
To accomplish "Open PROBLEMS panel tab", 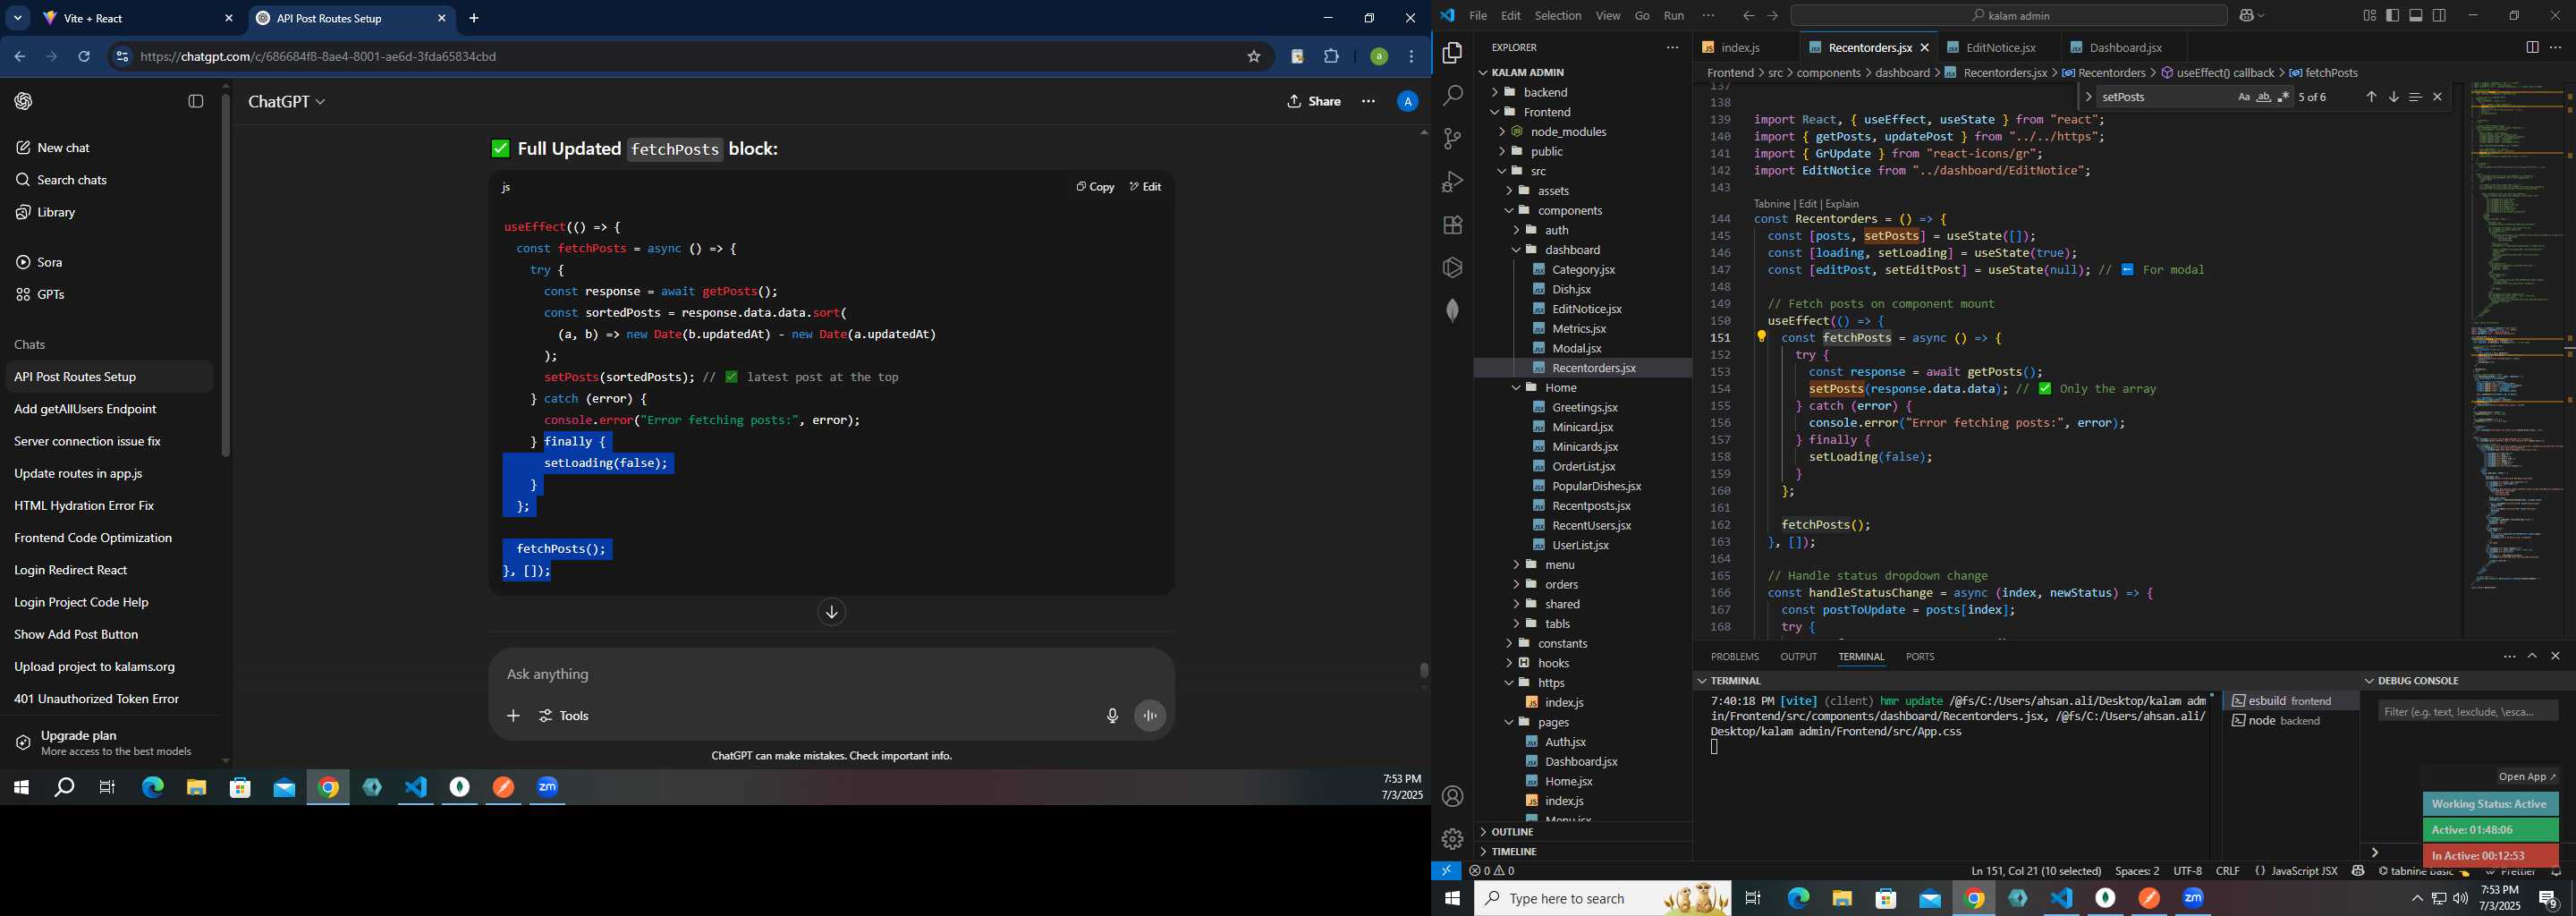I will [1734, 656].
